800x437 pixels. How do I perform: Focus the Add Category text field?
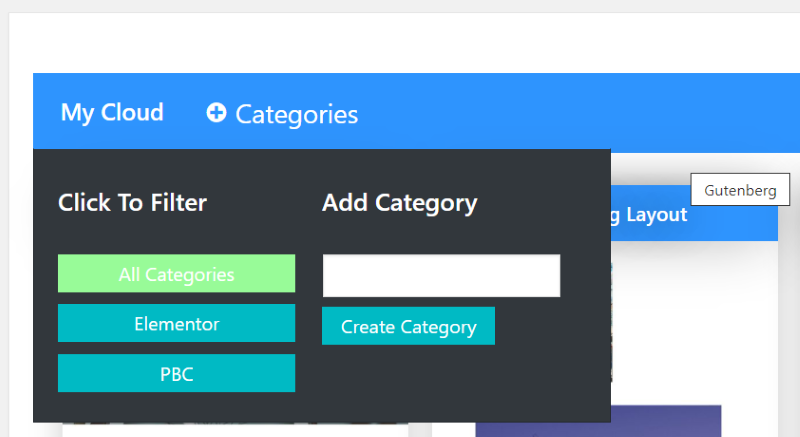(441, 275)
